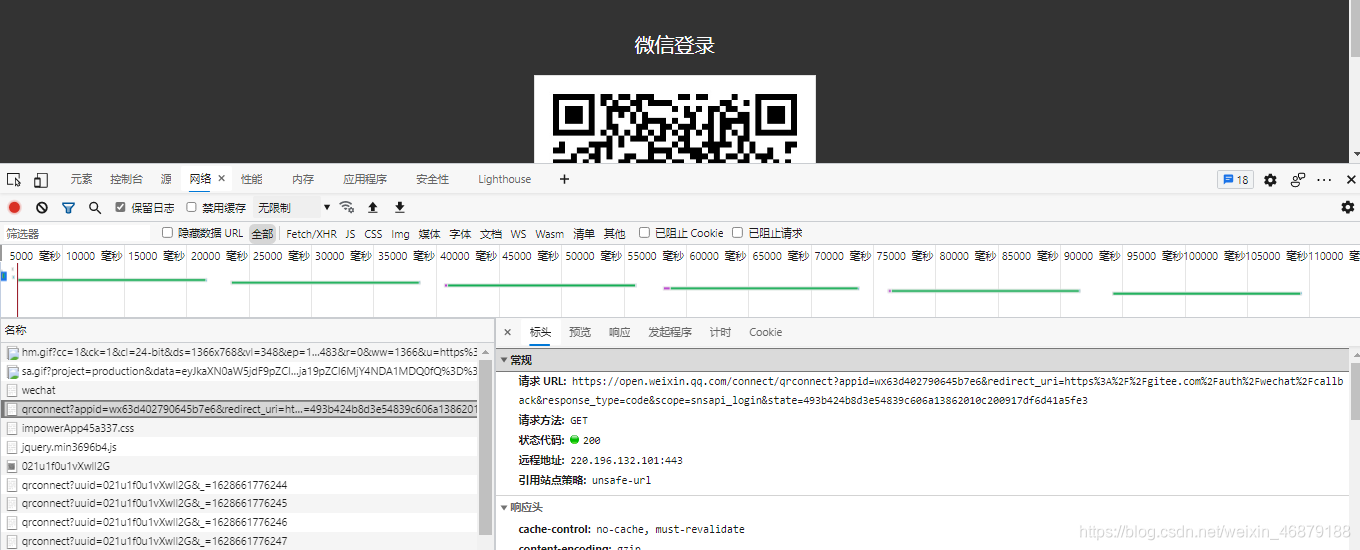Enable blocked requests filter checkbox
The height and width of the screenshot is (550, 1360).
(738, 233)
